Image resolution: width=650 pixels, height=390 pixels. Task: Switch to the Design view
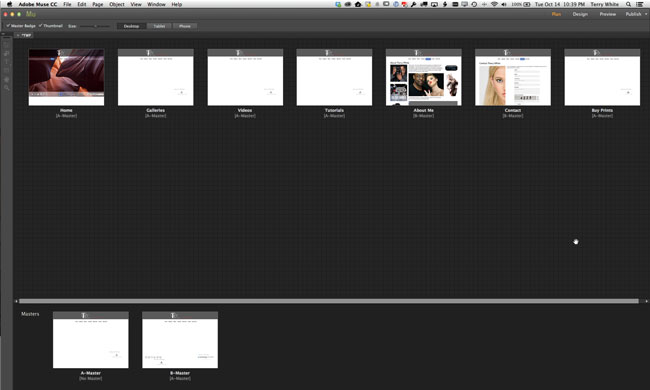[580, 14]
